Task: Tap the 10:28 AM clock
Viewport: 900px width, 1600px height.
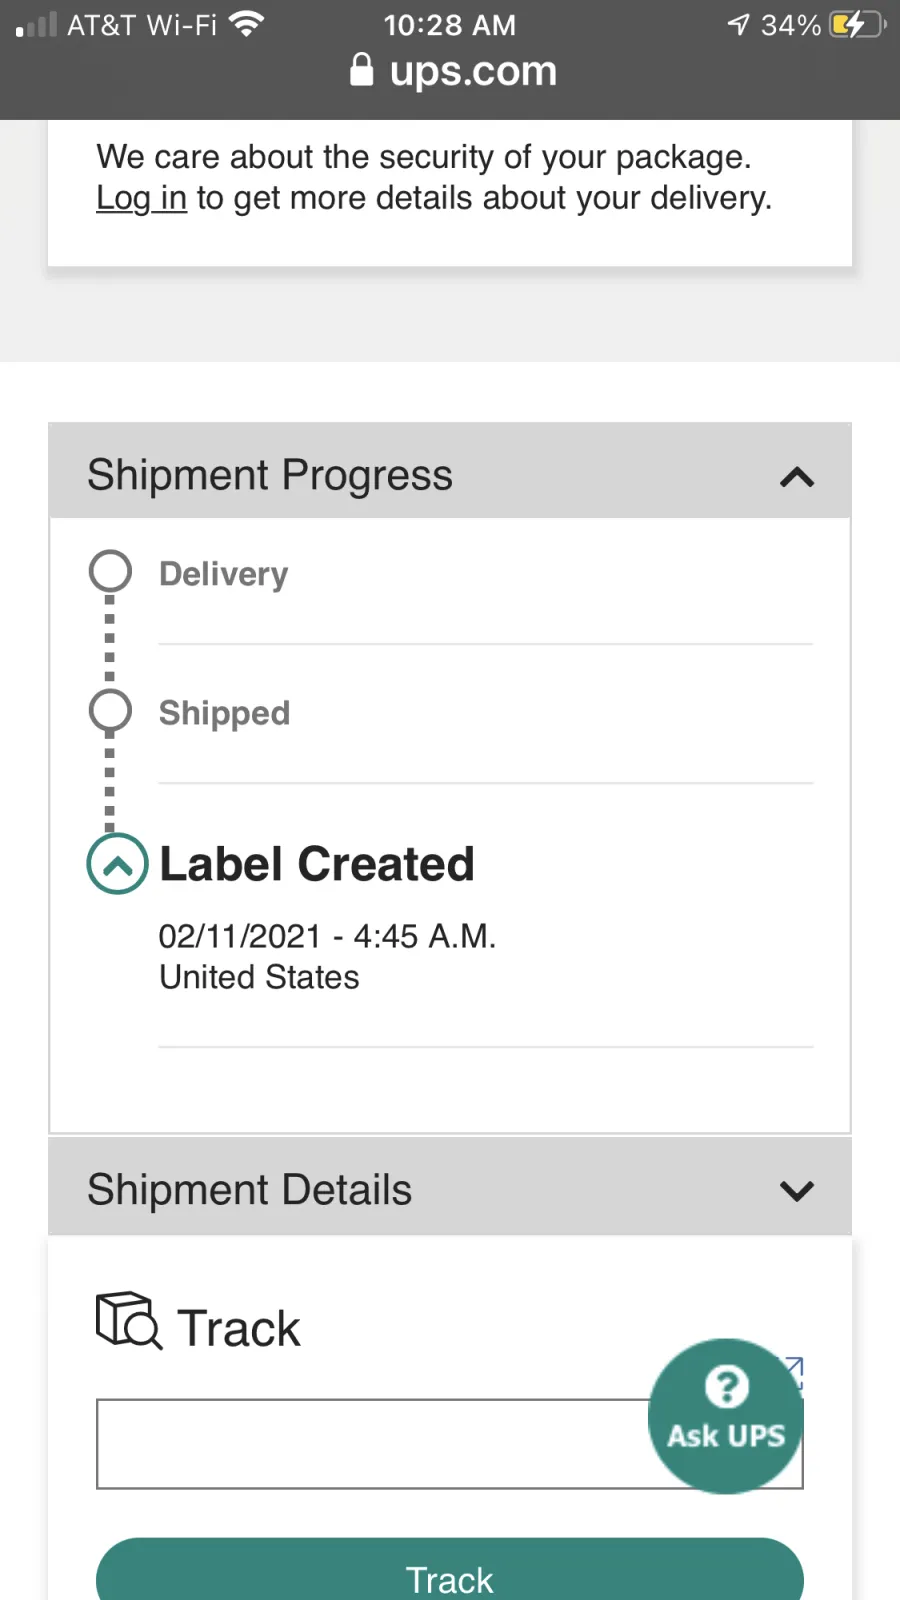Action: (450, 25)
